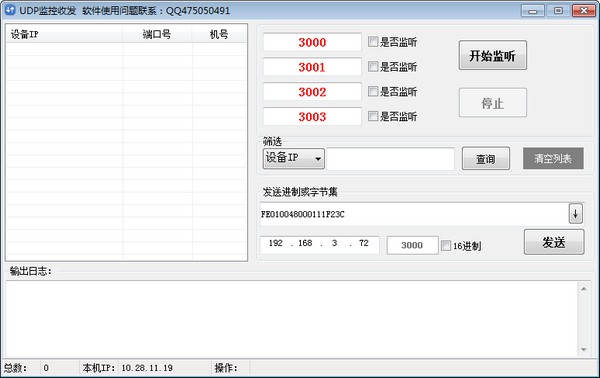The image size is (600, 378).
Task: Toggle the 16进制 hex checkbox
Action: point(446,246)
